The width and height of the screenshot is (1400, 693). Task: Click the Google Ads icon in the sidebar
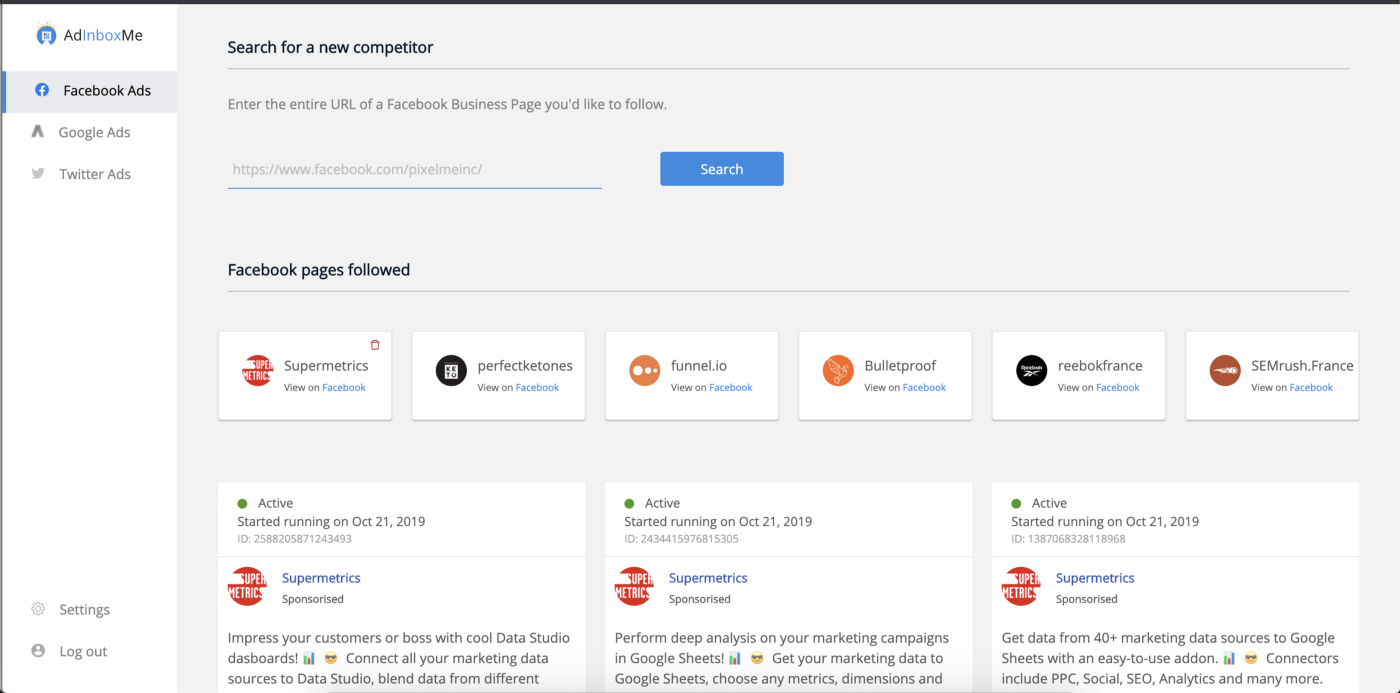click(x=38, y=132)
